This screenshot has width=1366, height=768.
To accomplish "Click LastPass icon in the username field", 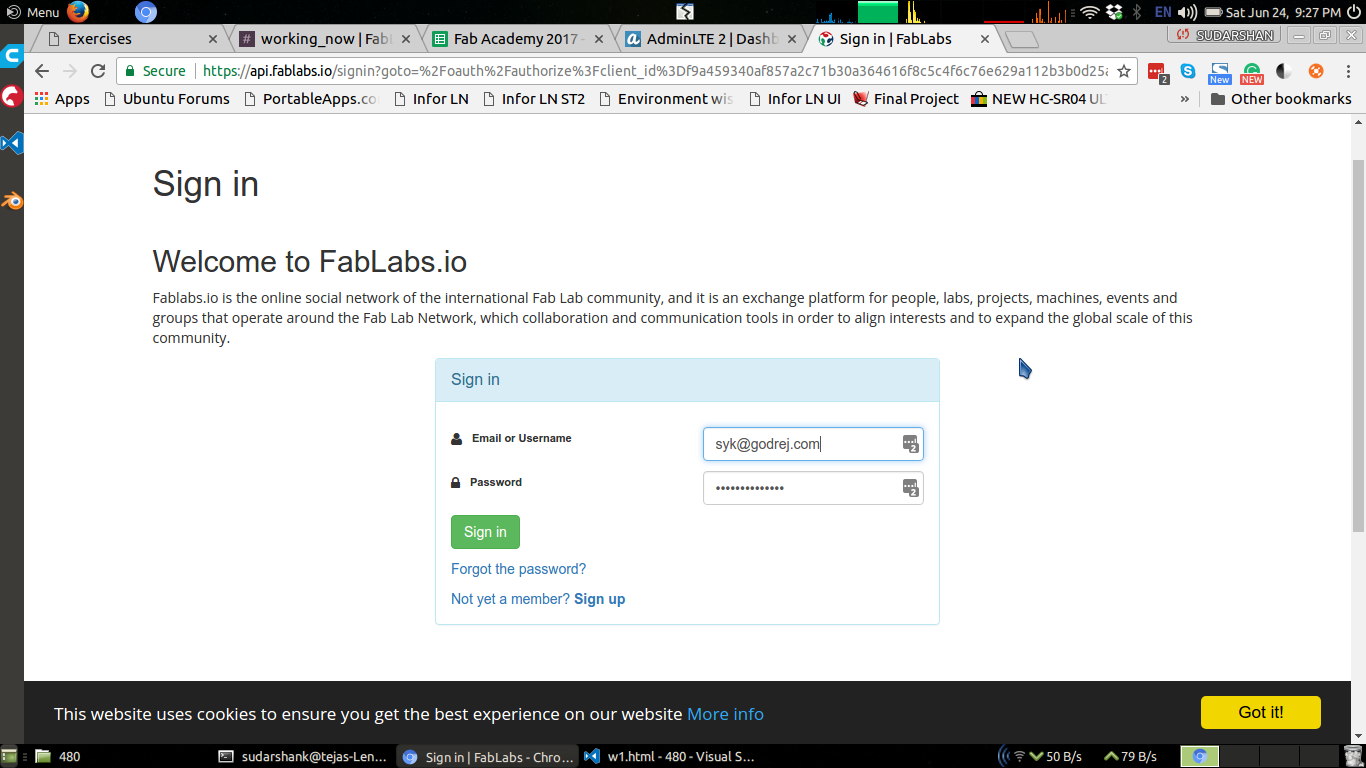I will pos(910,444).
